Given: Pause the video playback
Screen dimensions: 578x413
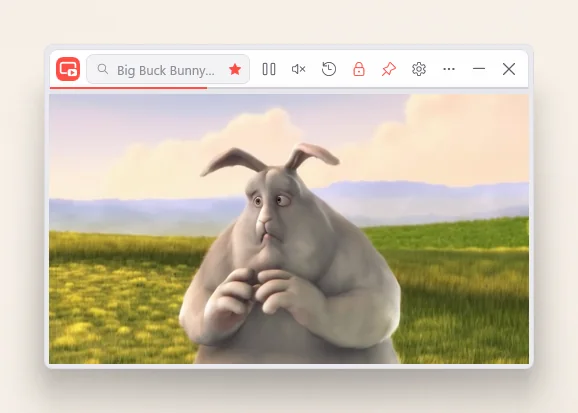Looking at the screenshot, I should coord(269,69).
